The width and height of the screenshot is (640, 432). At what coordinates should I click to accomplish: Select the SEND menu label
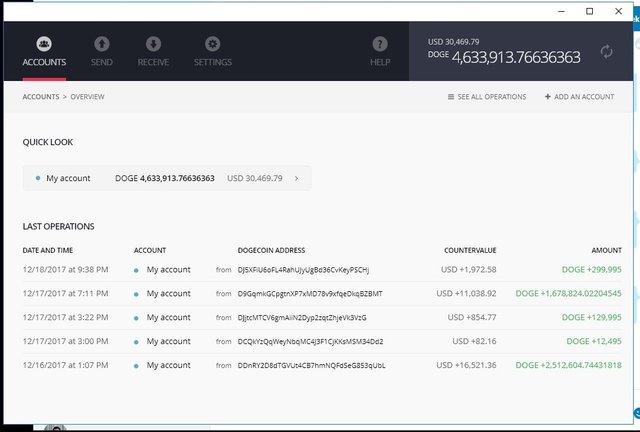(x=102, y=62)
